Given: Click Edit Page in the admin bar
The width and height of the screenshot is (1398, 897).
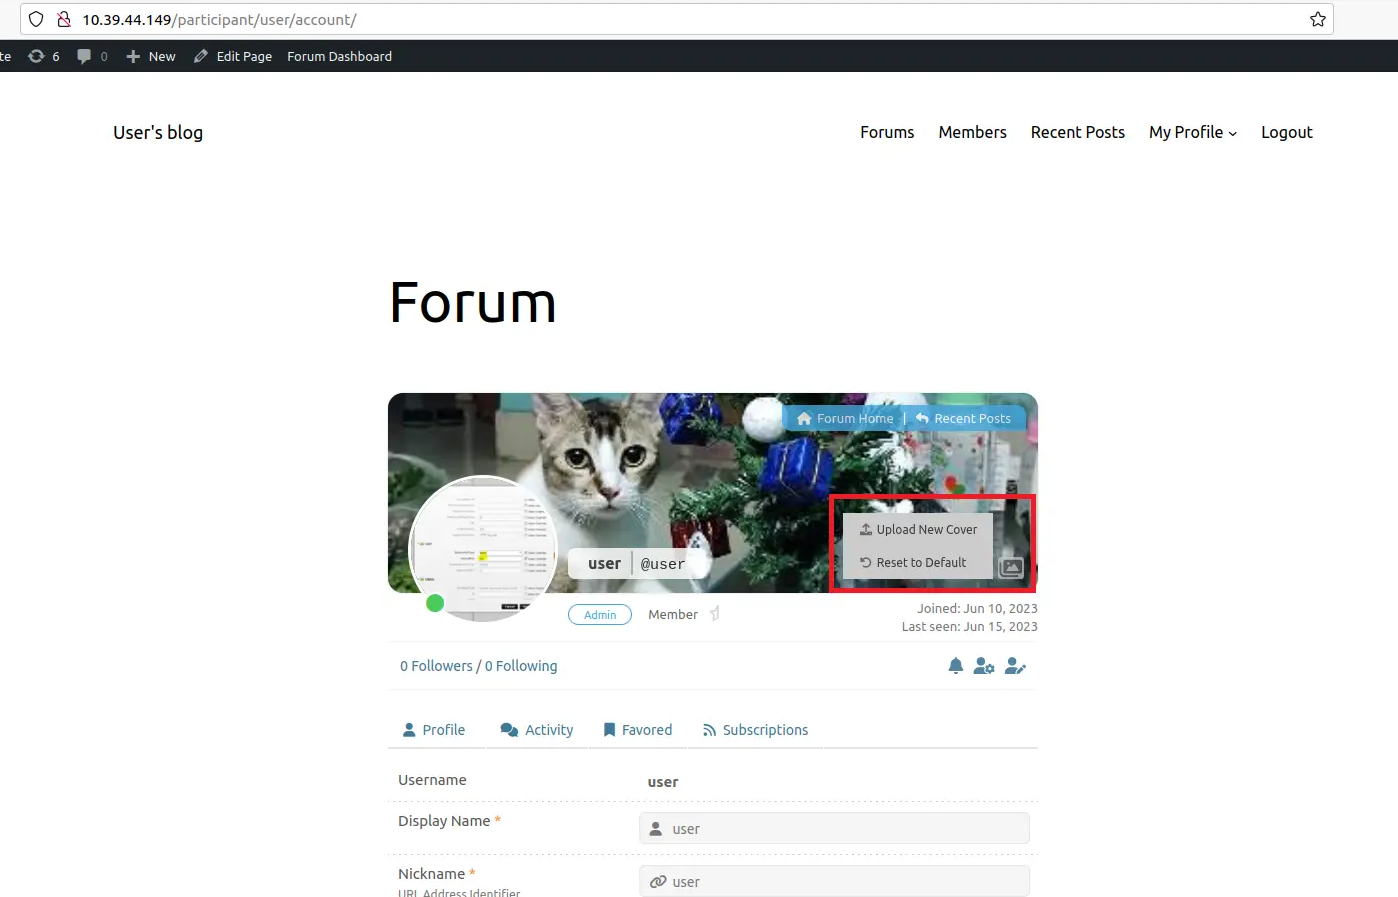Looking at the screenshot, I should (x=233, y=56).
